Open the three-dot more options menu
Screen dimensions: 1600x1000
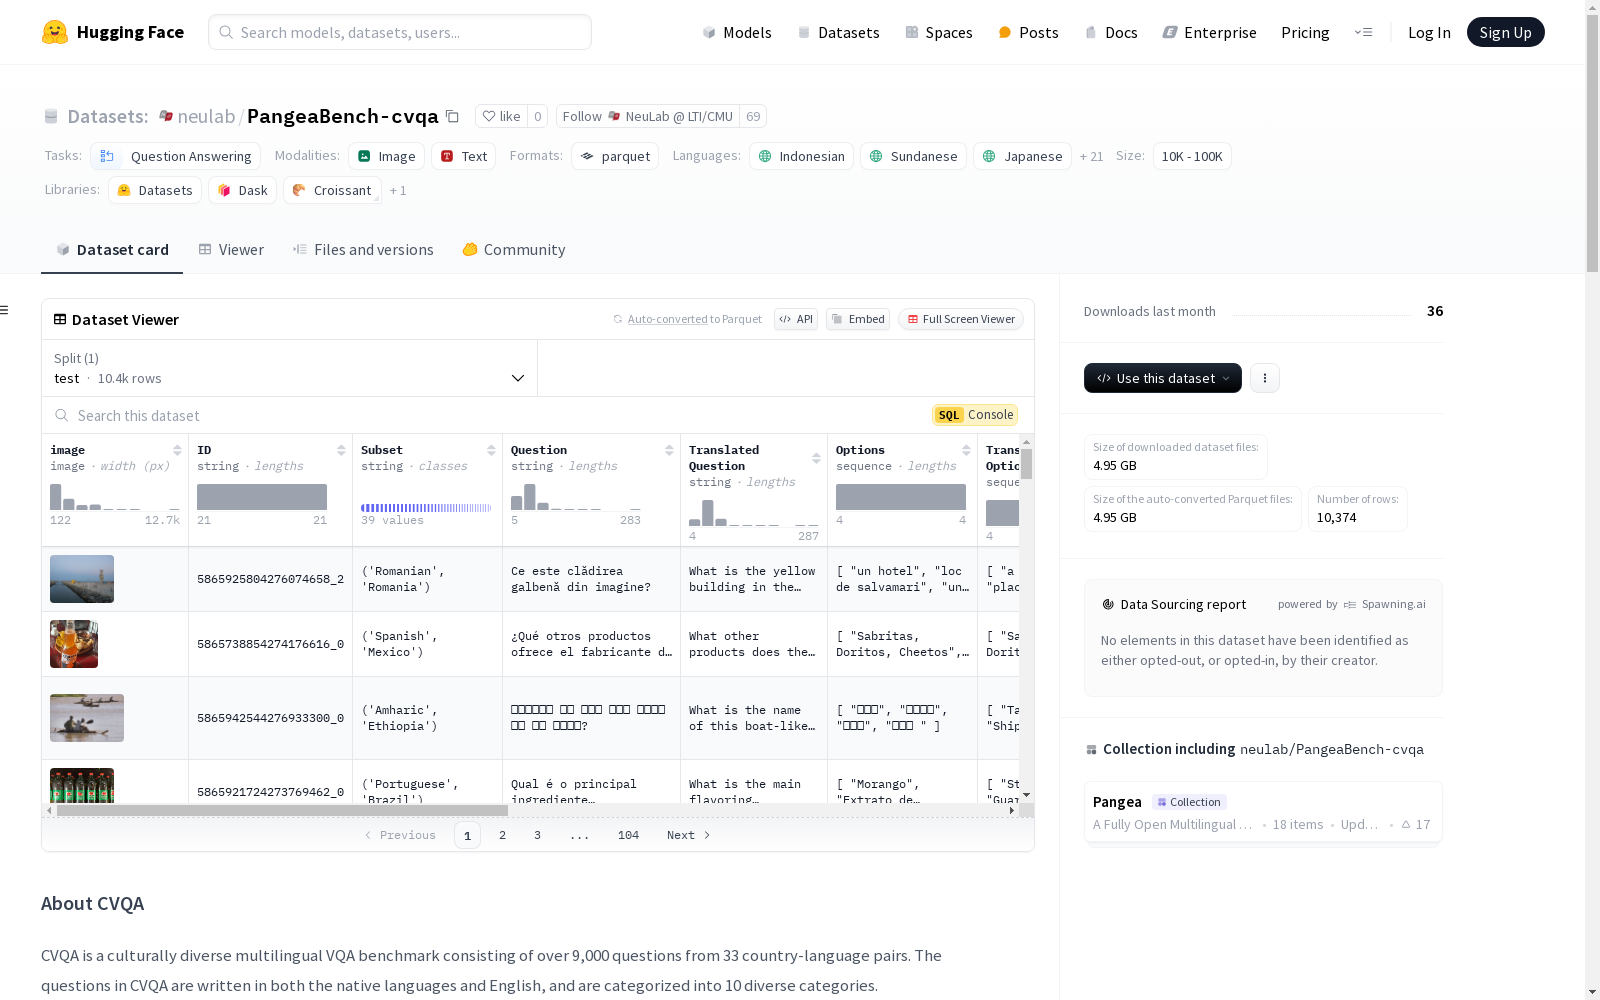[x=1265, y=378]
